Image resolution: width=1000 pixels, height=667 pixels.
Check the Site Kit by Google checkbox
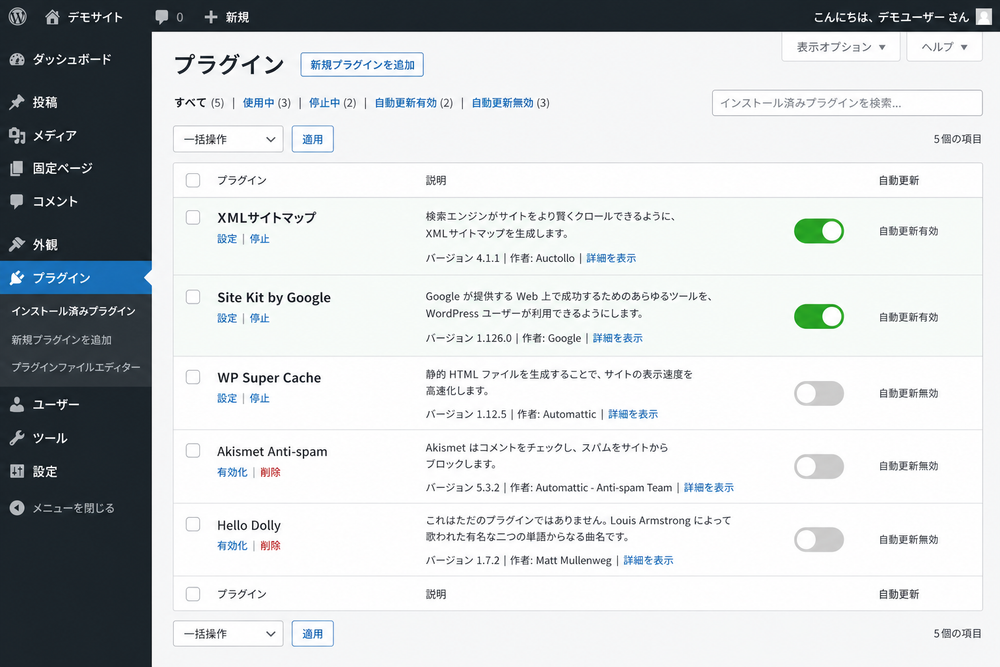[x=193, y=297]
